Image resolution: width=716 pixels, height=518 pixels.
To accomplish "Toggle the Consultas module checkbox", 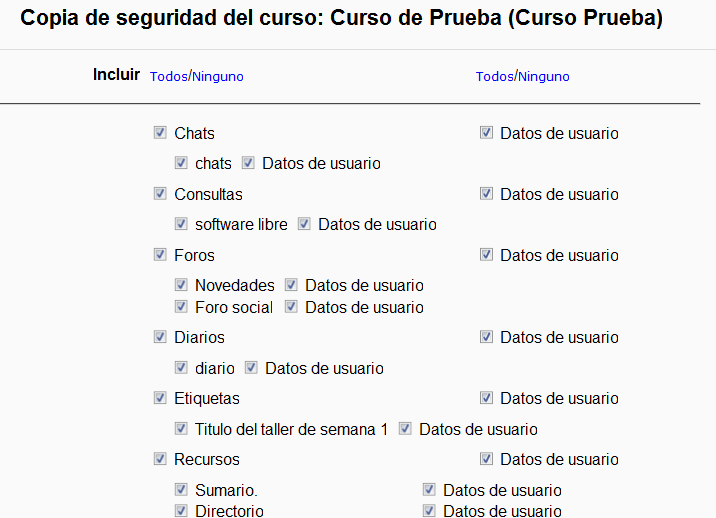I will tap(160, 194).
